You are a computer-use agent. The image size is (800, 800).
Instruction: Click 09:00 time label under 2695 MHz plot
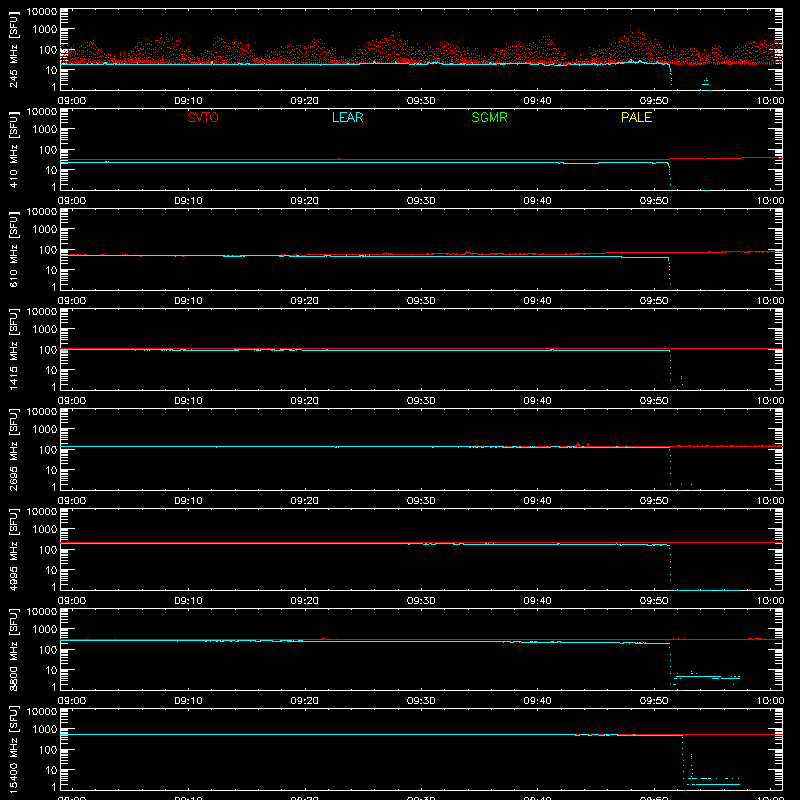pos(71,501)
